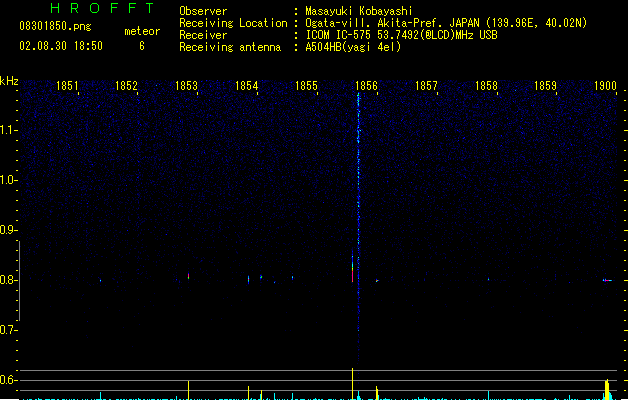Click the yellow power spike at 1853
The image size is (629, 400).
pyautogui.click(x=189, y=390)
